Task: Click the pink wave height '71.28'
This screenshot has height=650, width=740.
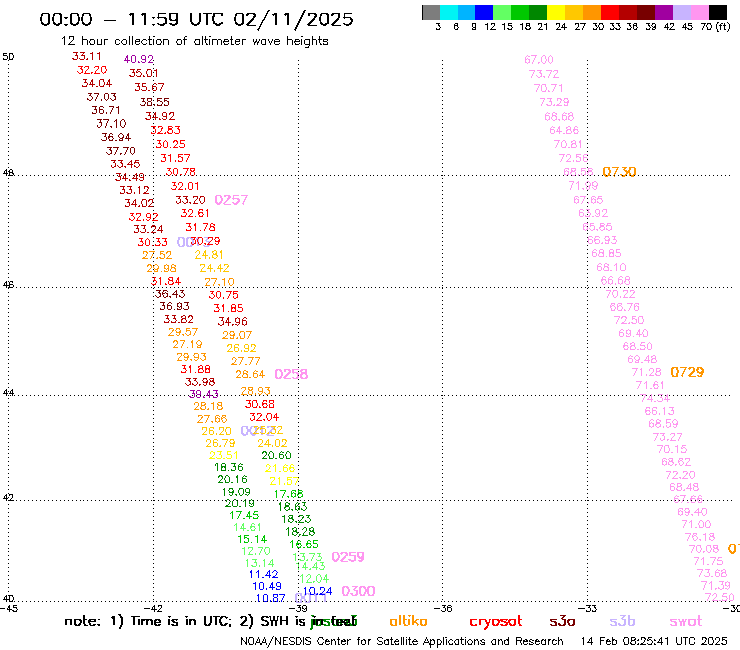Action: tap(647, 372)
